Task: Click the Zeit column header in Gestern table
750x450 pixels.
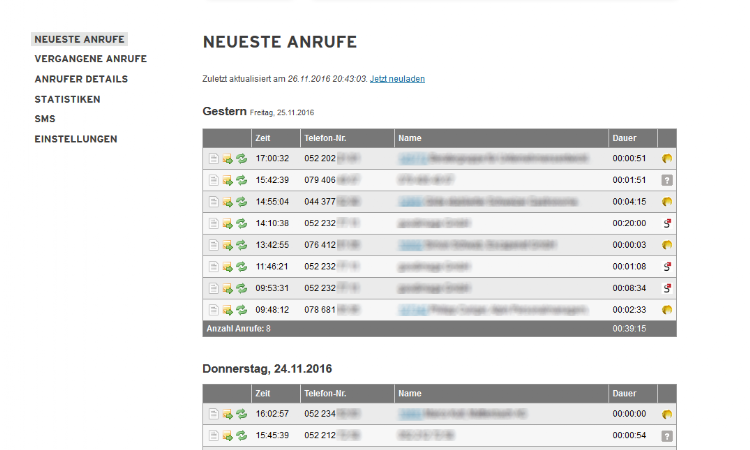Action: (x=263, y=138)
